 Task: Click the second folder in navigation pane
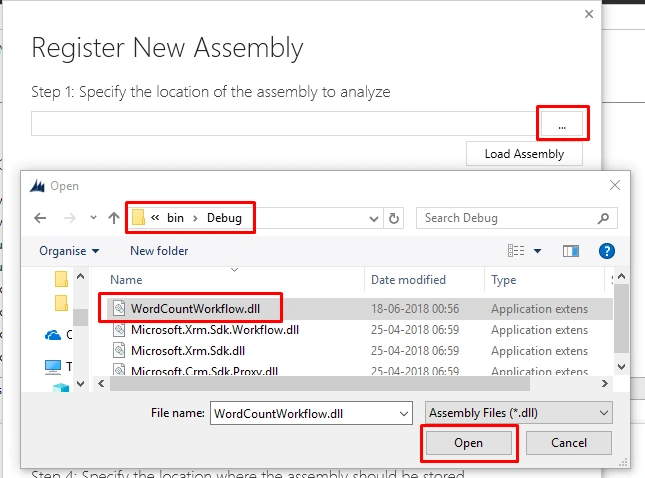pos(61,303)
